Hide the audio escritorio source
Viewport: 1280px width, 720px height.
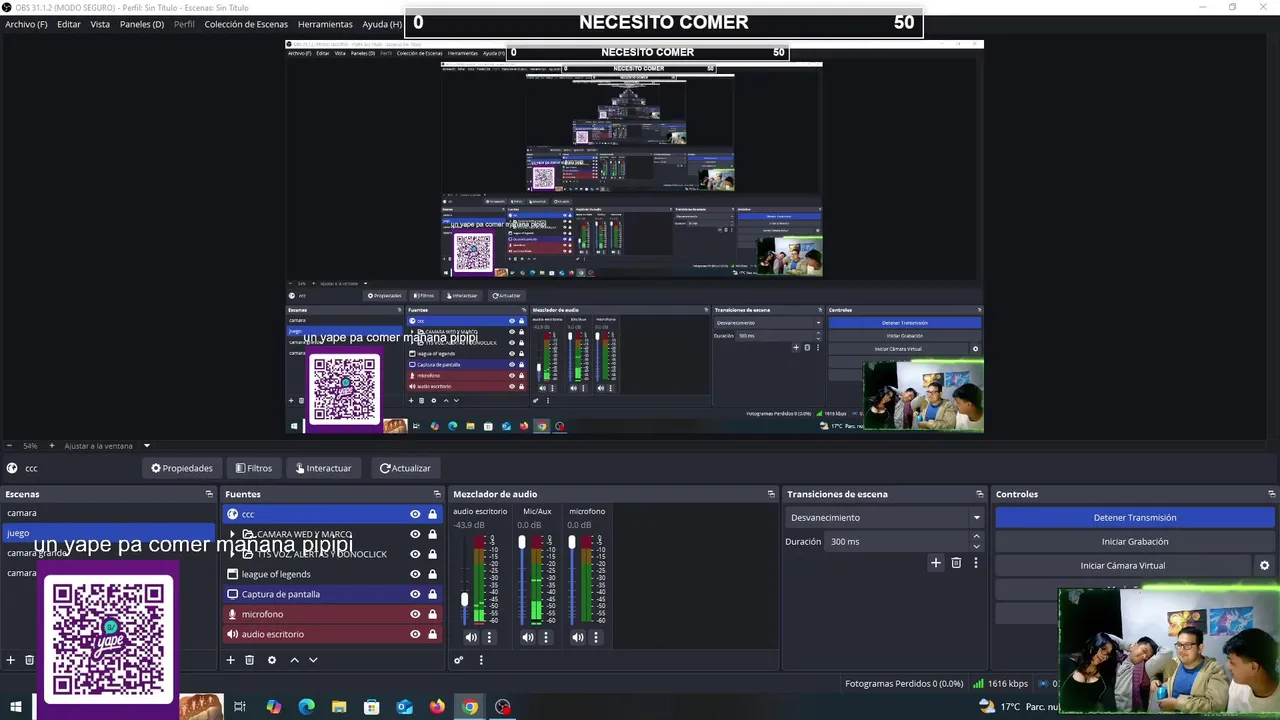[415, 634]
